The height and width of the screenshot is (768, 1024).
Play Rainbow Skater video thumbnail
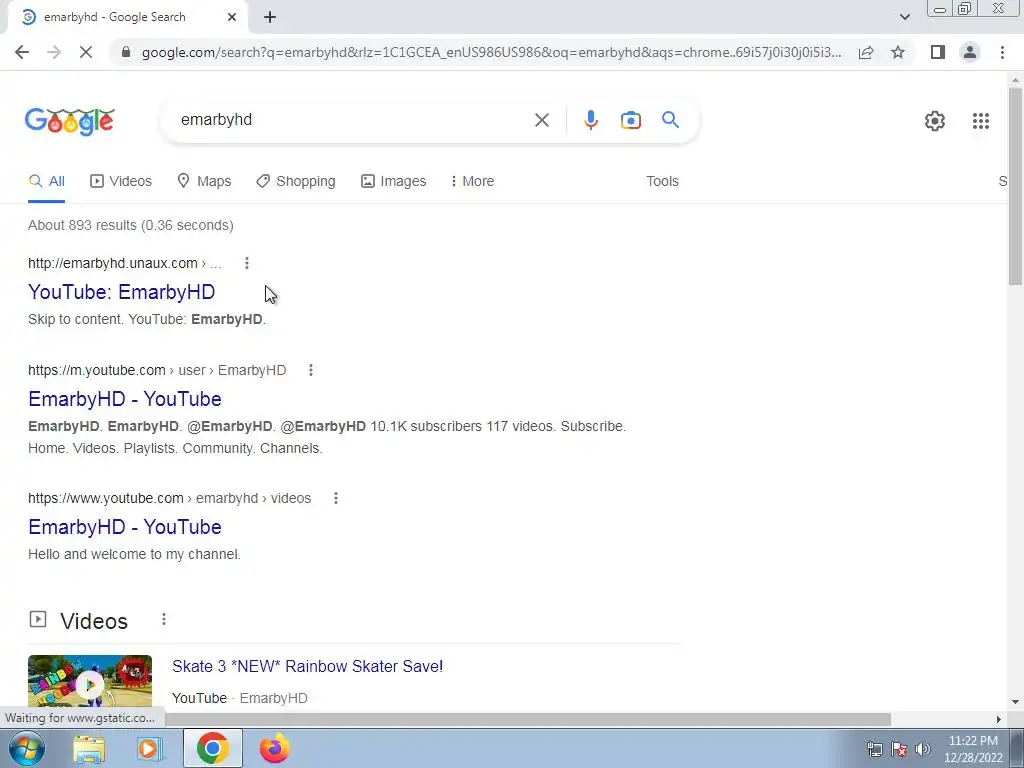90,681
